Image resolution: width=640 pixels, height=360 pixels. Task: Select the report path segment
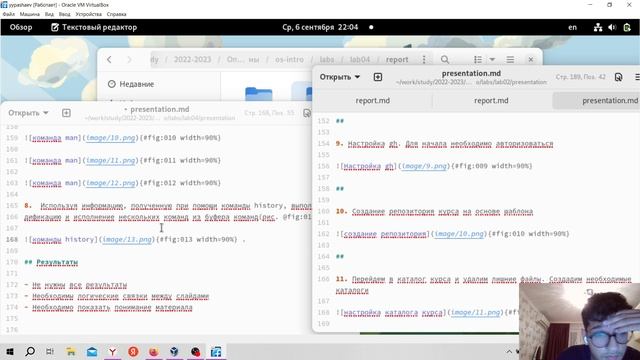(x=397, y=60)
